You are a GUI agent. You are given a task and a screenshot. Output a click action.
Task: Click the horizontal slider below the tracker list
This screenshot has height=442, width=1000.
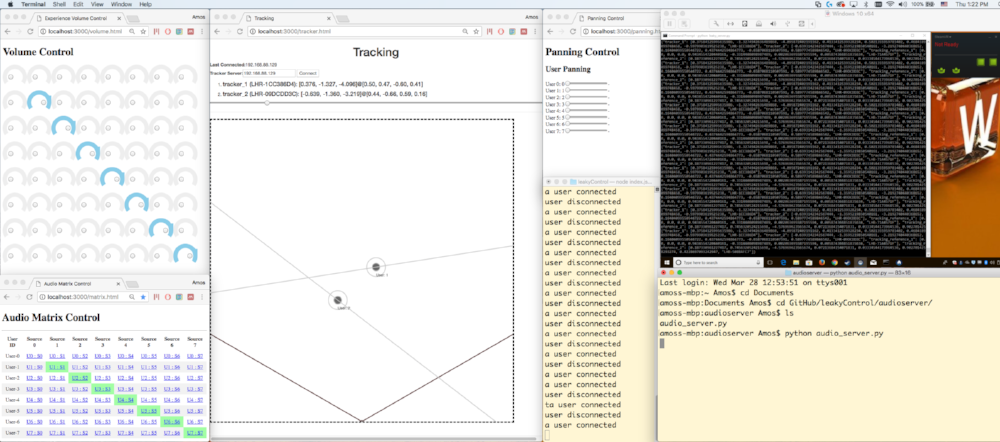376,103
